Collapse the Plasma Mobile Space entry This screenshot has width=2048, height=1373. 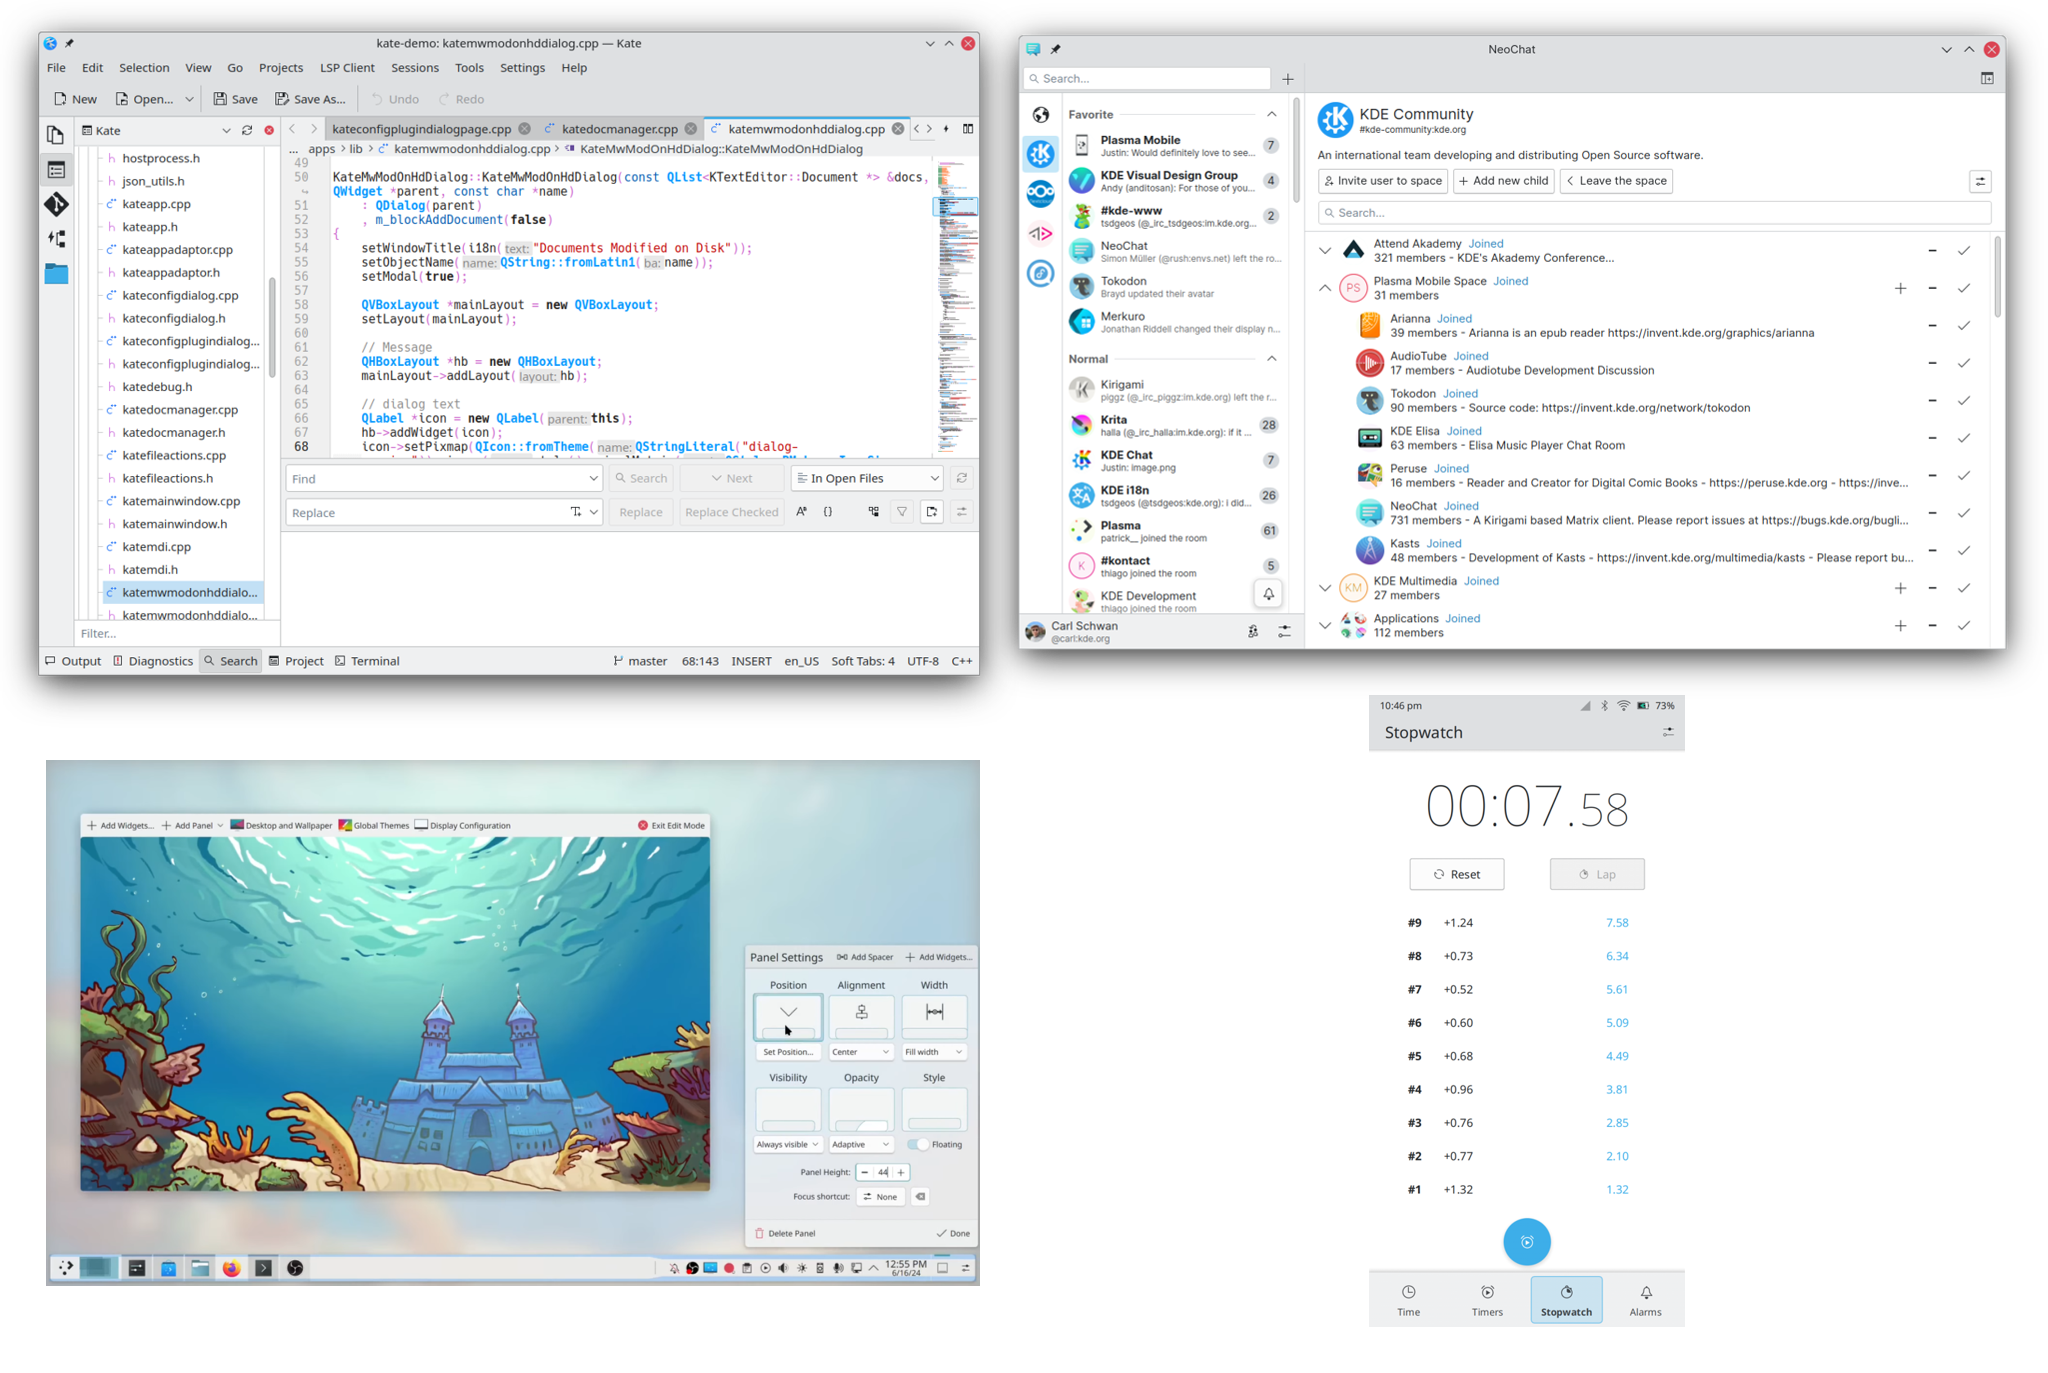pyautogui.click(x=1325, y=288)
